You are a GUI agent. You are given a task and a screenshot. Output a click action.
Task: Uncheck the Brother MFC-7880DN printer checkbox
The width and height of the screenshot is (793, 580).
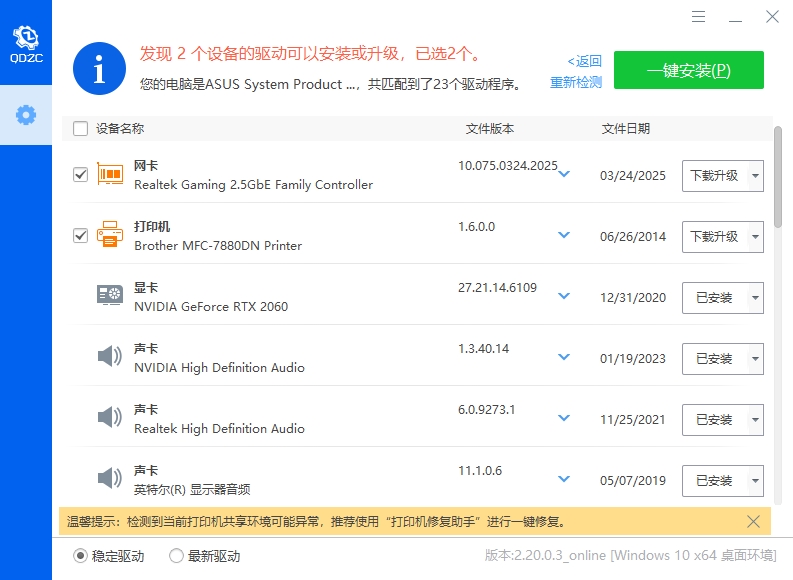click(80, 236)
